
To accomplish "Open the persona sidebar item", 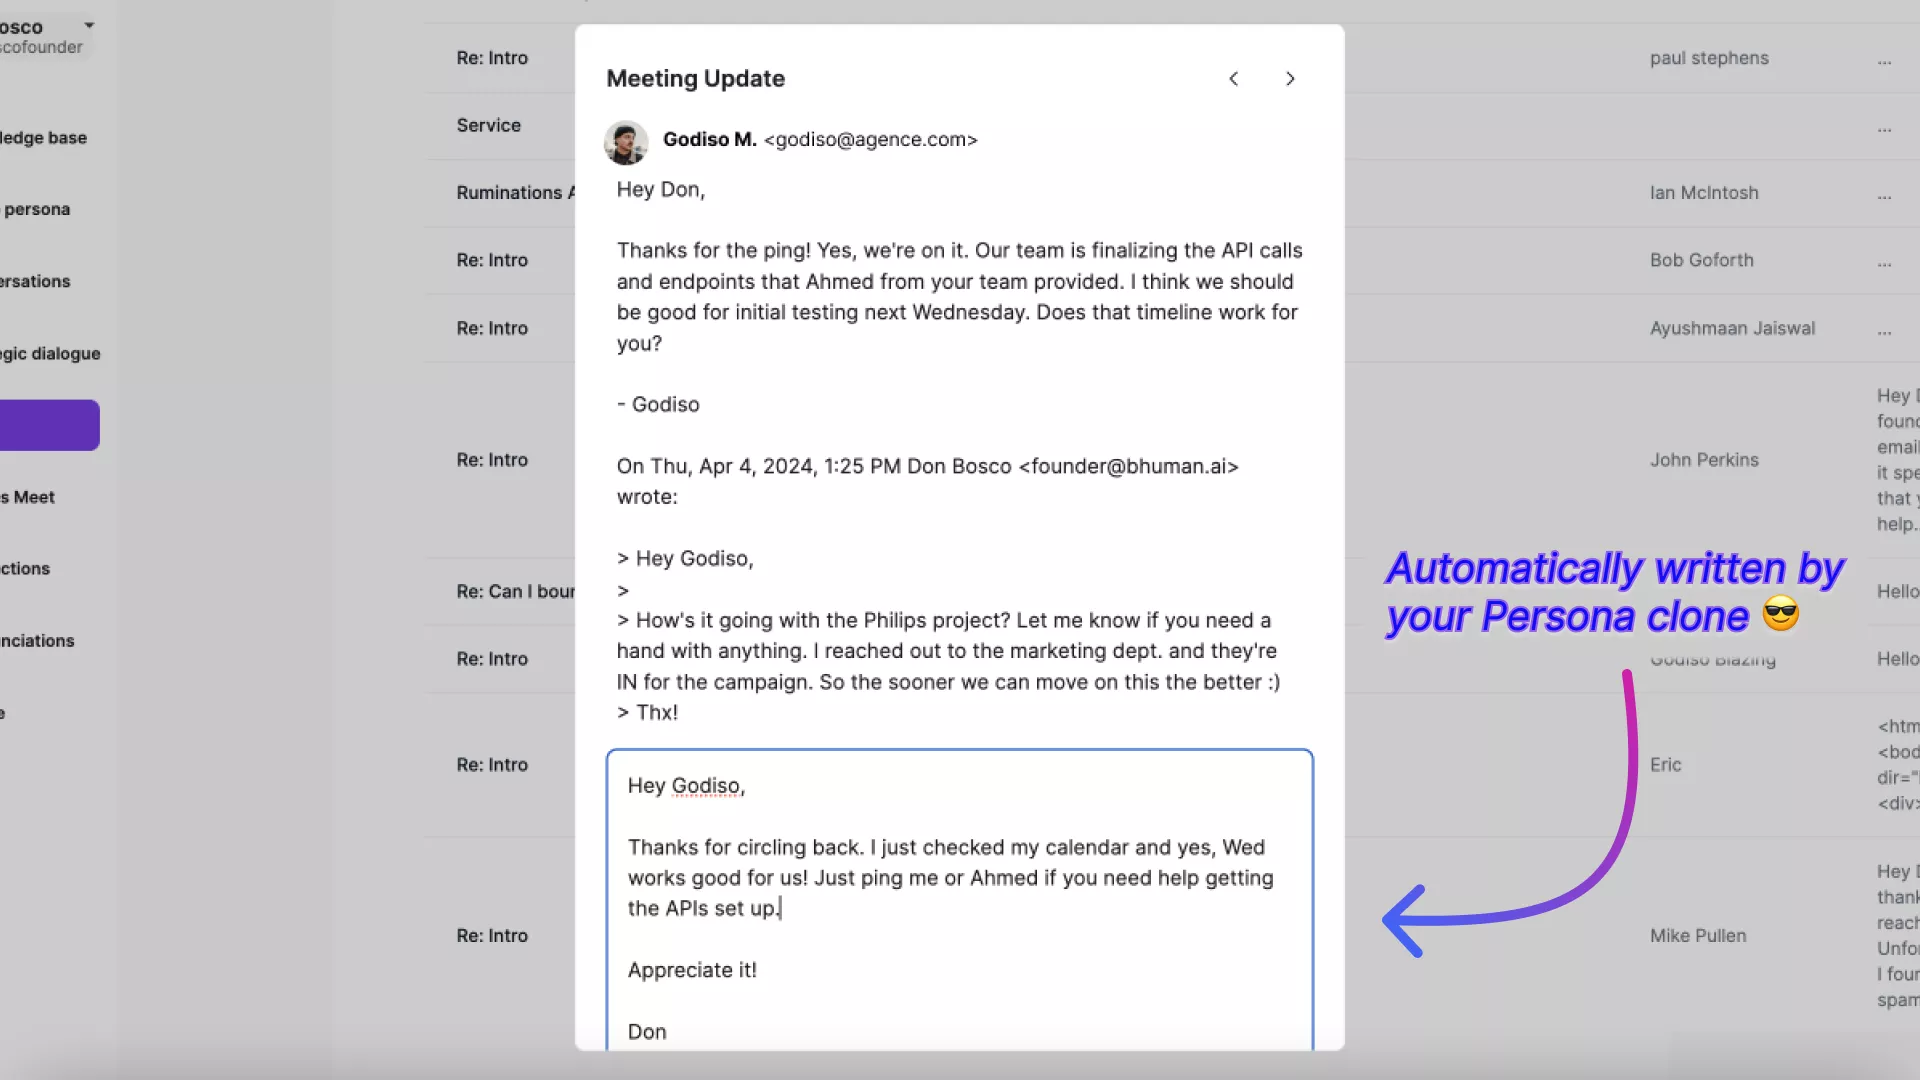I will click(x=37, y=209).
